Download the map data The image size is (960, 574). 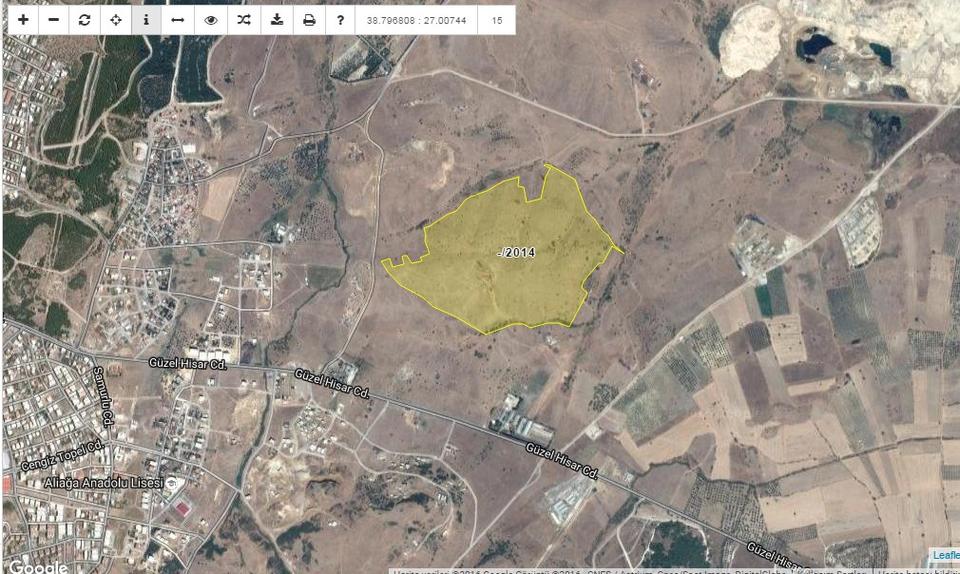[277, 20]
